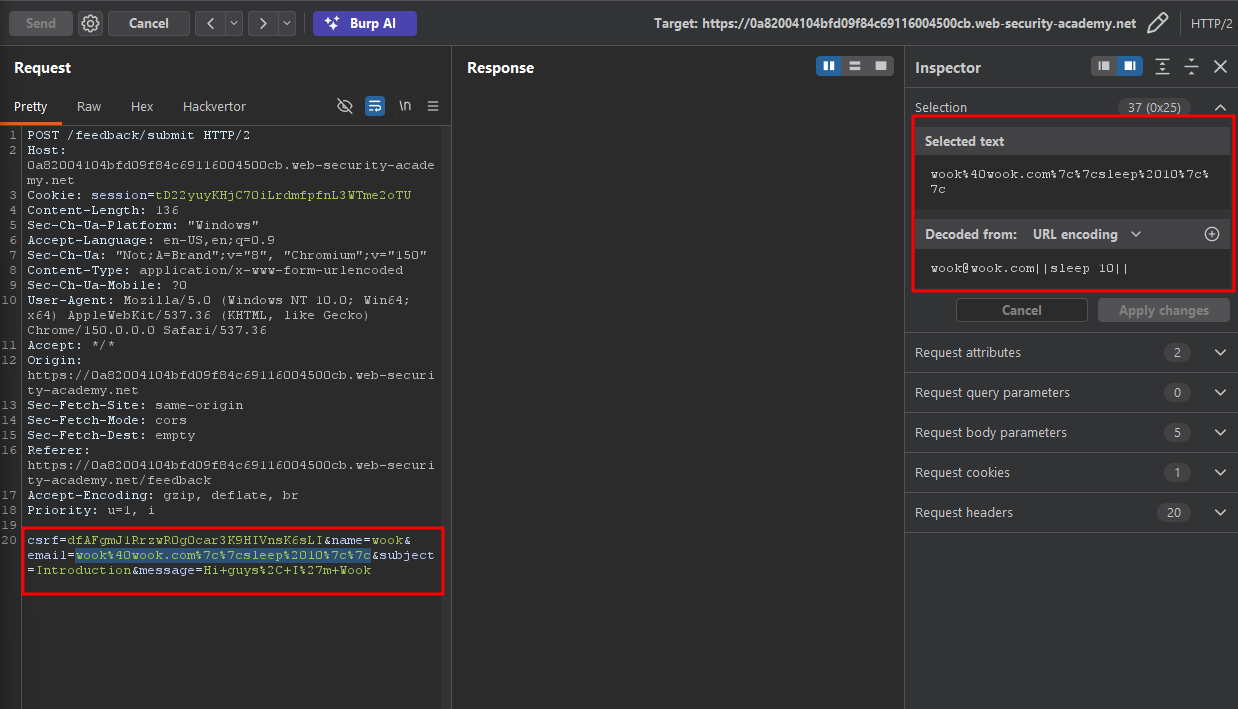Image resolution: width=1238 pixels, height=709 pixels.
Task: Click the HTTP/2 protocol indicator
Action: coord(1211,23)
